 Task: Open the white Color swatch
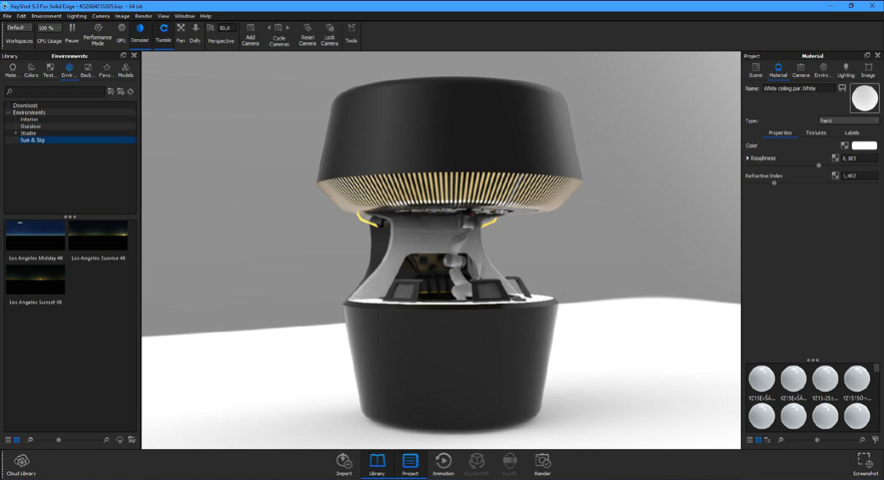pyautogui.click(x=864, y=146)
